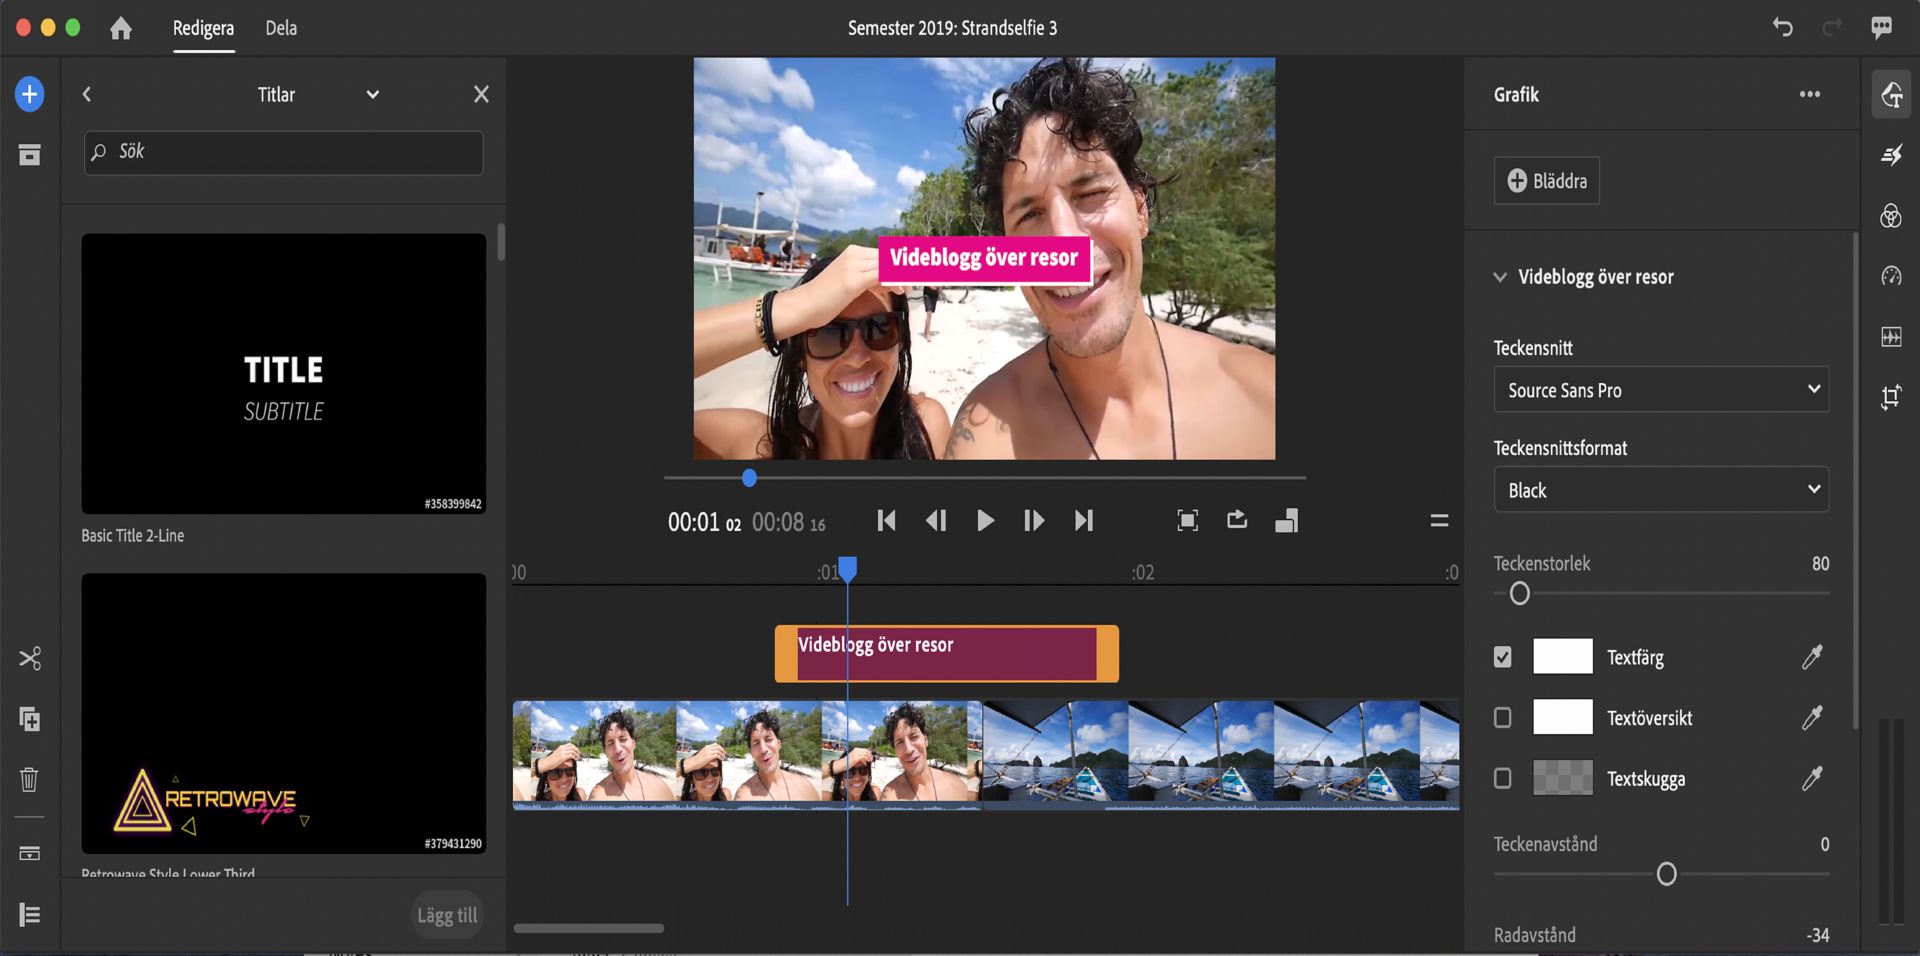The height and width of the screenshot is (956, 1920).
Task: Switch to the Redigera tab
Action: point(203,28)
